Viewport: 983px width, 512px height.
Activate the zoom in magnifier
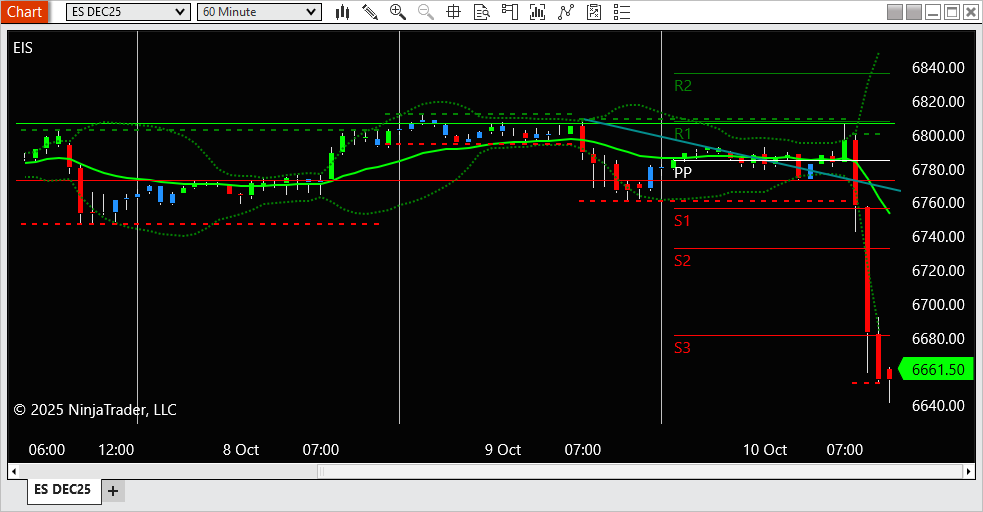pos(397,12)
